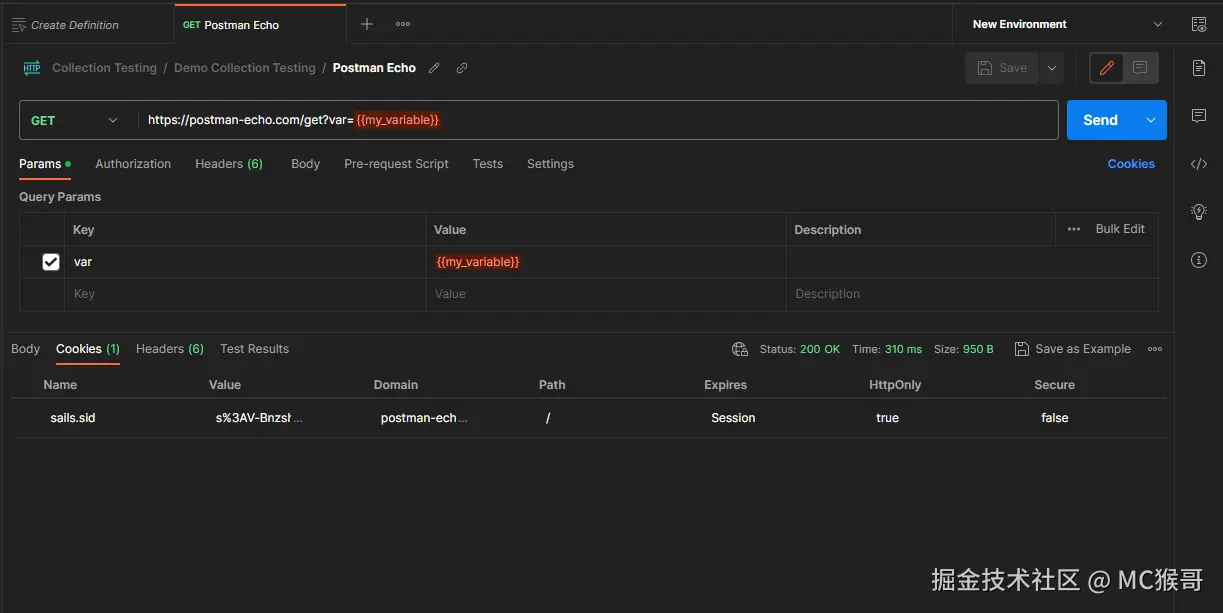Open the Authorization tab

click(x=133, y=164)
